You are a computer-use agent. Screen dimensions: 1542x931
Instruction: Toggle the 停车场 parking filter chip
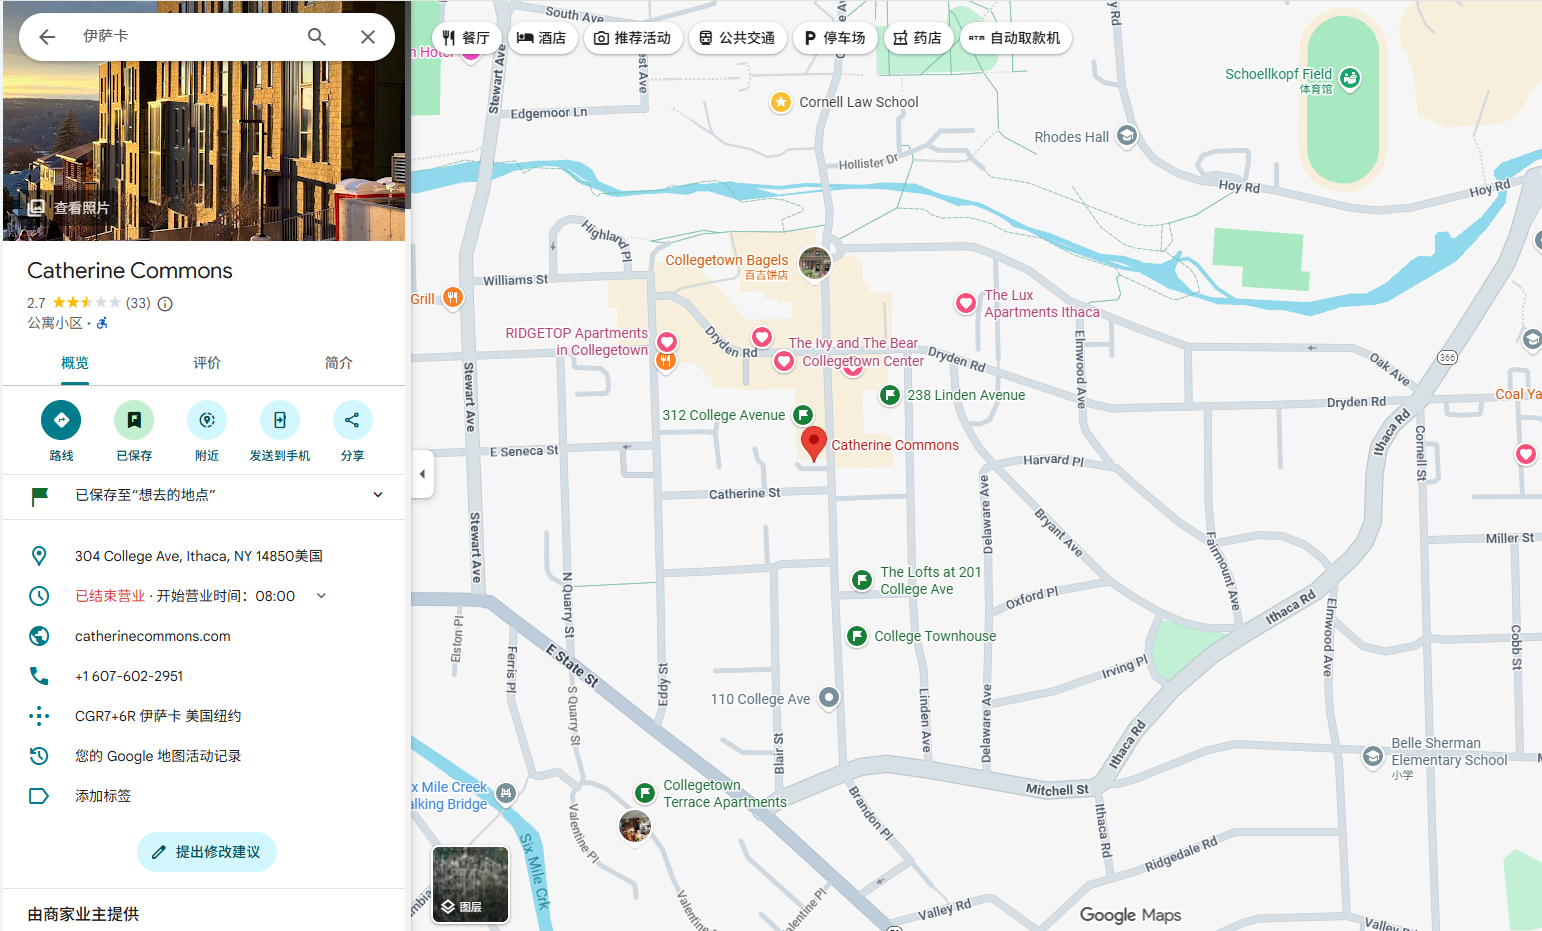click(835, 38)
